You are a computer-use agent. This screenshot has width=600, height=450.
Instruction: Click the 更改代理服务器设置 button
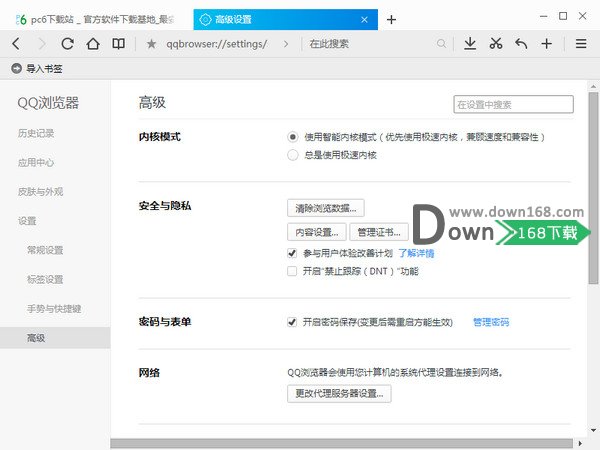339,393
